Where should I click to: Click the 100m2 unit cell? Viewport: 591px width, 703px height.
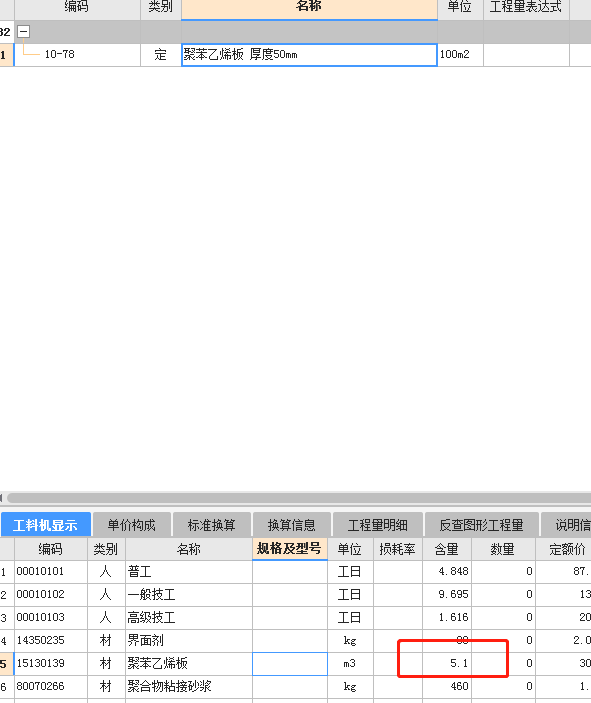460,55
